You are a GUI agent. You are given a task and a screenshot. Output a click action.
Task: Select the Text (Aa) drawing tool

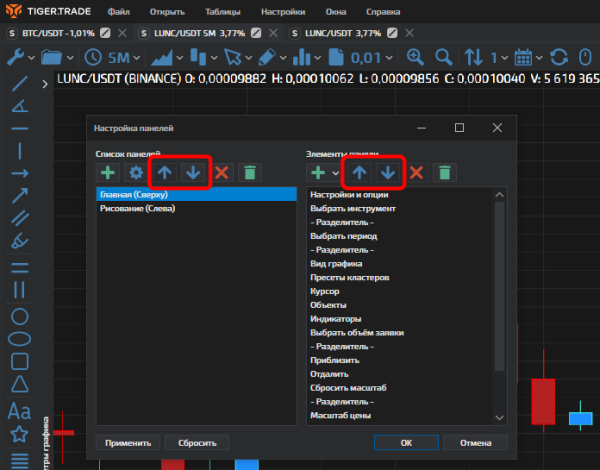click(18, 410)
